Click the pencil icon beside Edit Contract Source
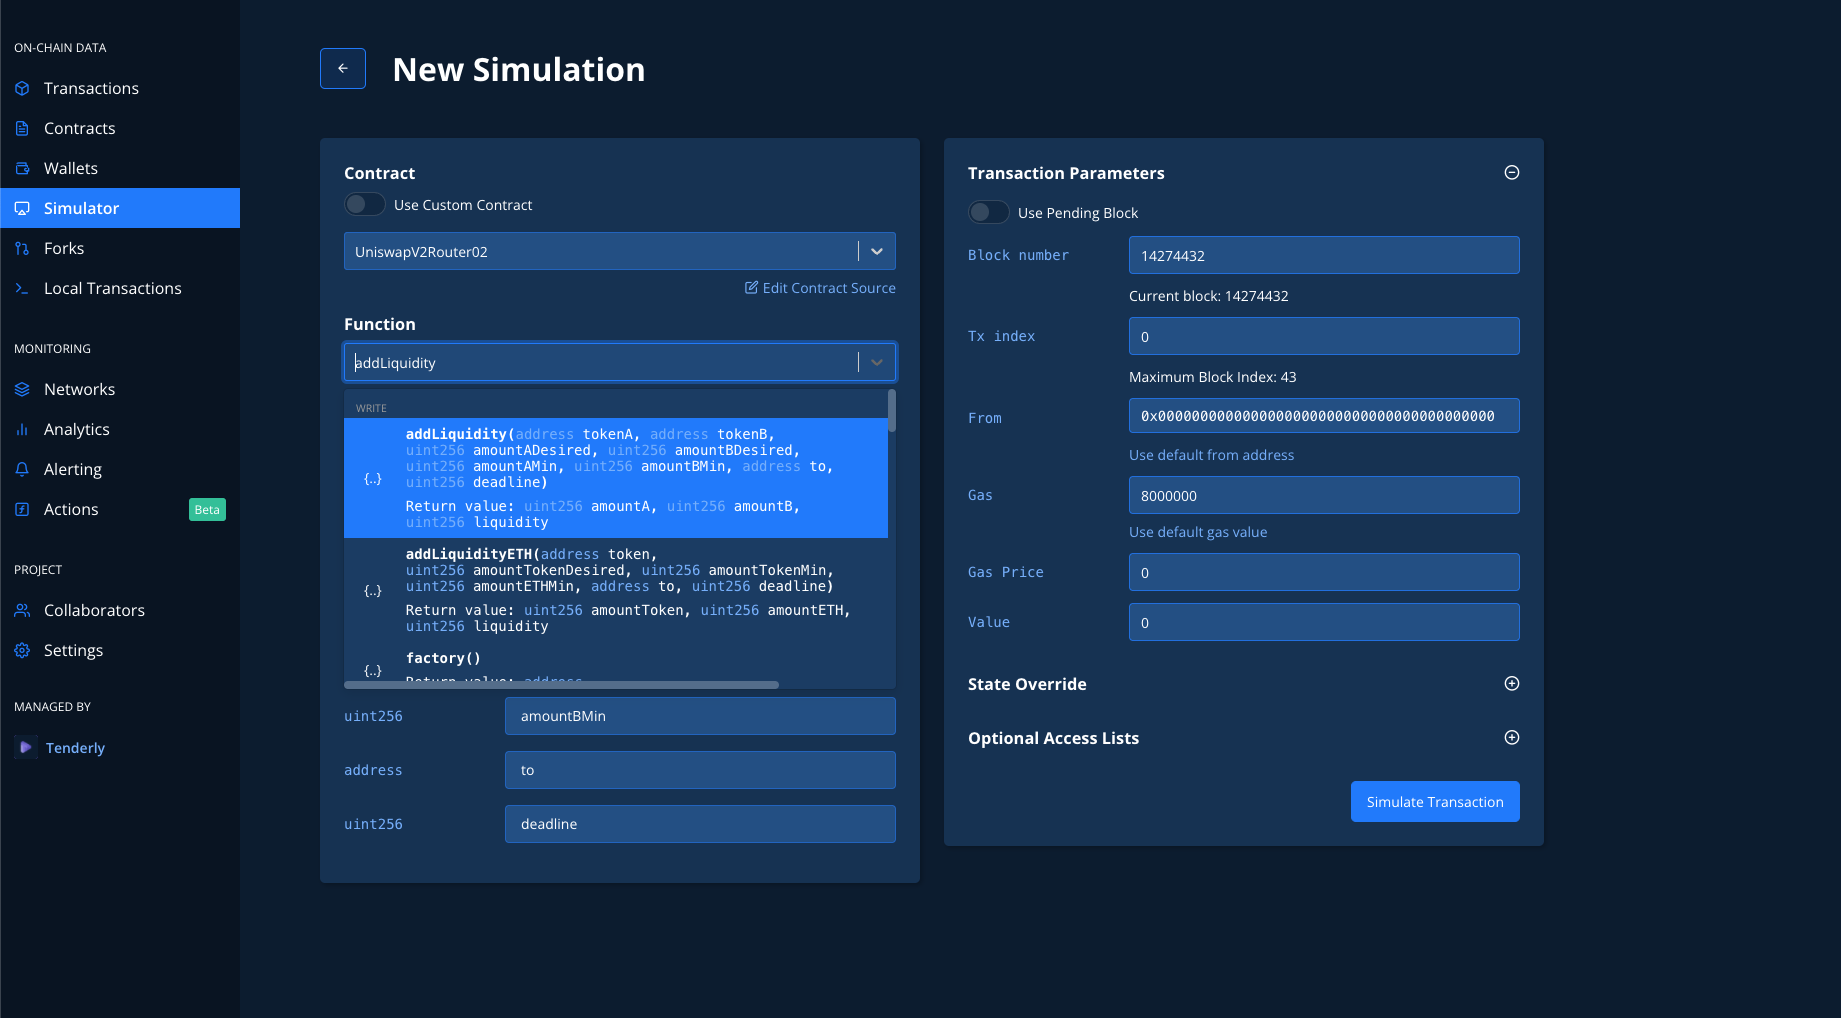This screenshot has width=1841, height=1018. coord(751,287)
